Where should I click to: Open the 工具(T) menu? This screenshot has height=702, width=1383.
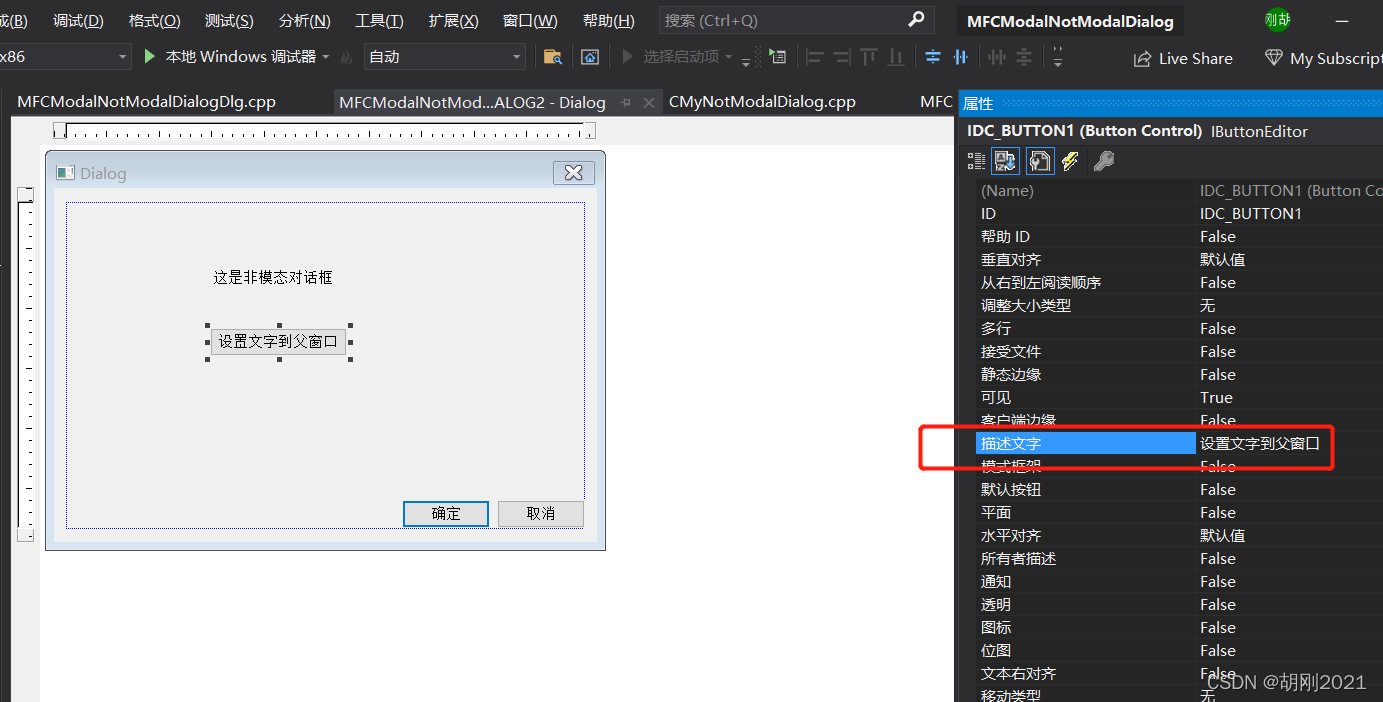379,21
